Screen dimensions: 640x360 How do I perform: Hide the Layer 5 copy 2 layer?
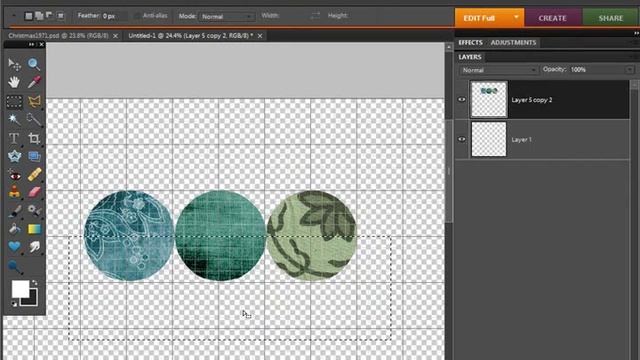pos(462,100)
